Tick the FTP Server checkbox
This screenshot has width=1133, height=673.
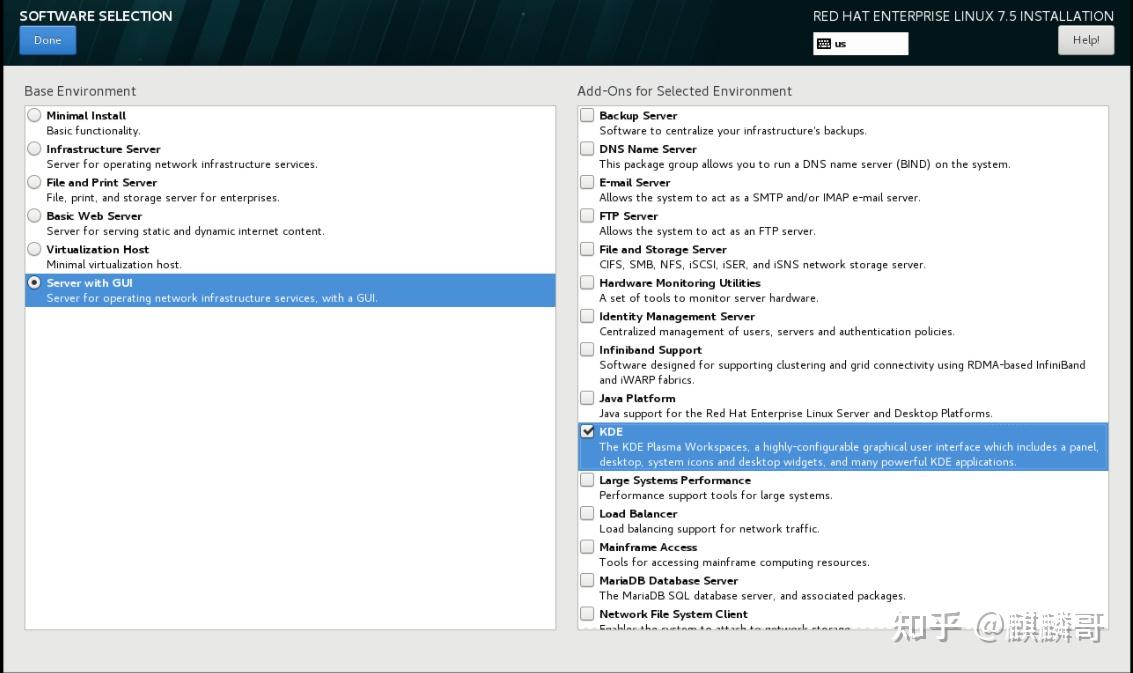click(x=587, y=215)
